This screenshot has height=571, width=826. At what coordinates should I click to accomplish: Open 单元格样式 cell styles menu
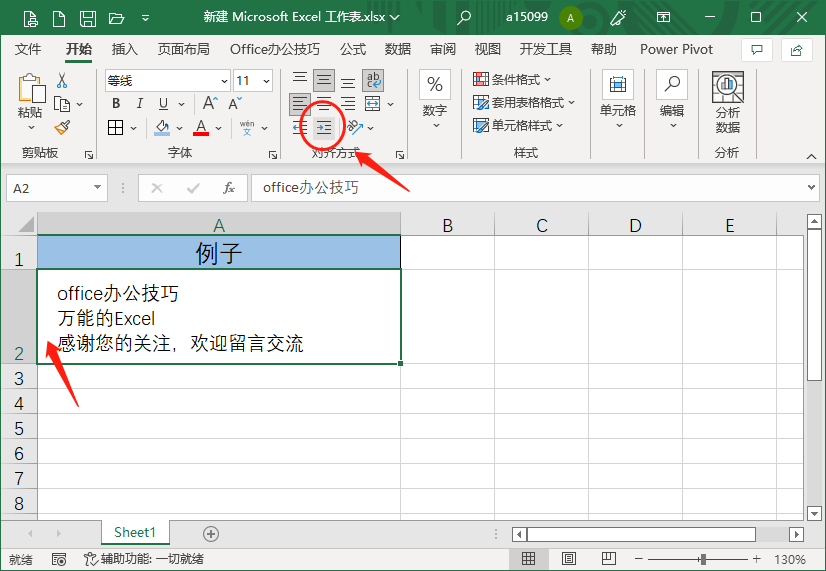[518, 126]
